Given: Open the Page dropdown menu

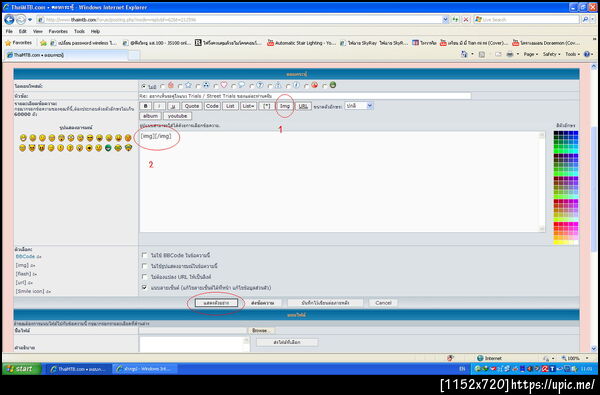Looking at the screenshot, I should [531, 54].
